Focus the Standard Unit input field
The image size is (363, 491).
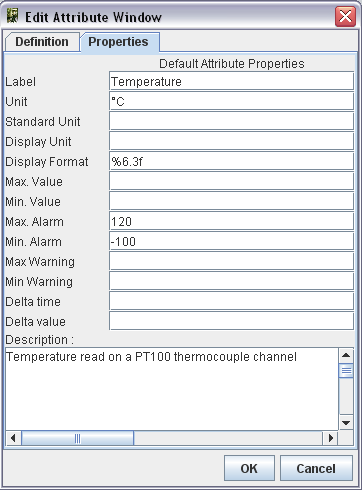232,121
